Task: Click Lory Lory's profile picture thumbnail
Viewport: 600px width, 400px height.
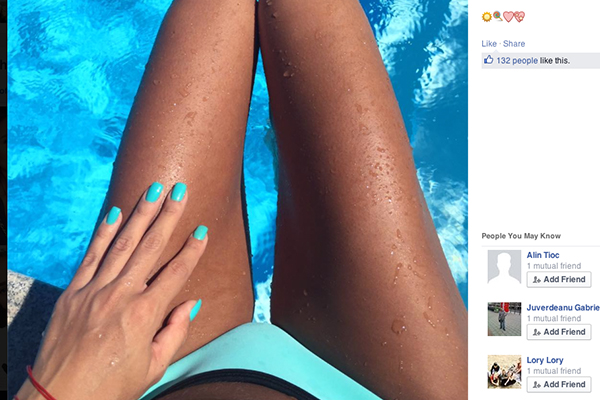Action: tap(504, 372)
